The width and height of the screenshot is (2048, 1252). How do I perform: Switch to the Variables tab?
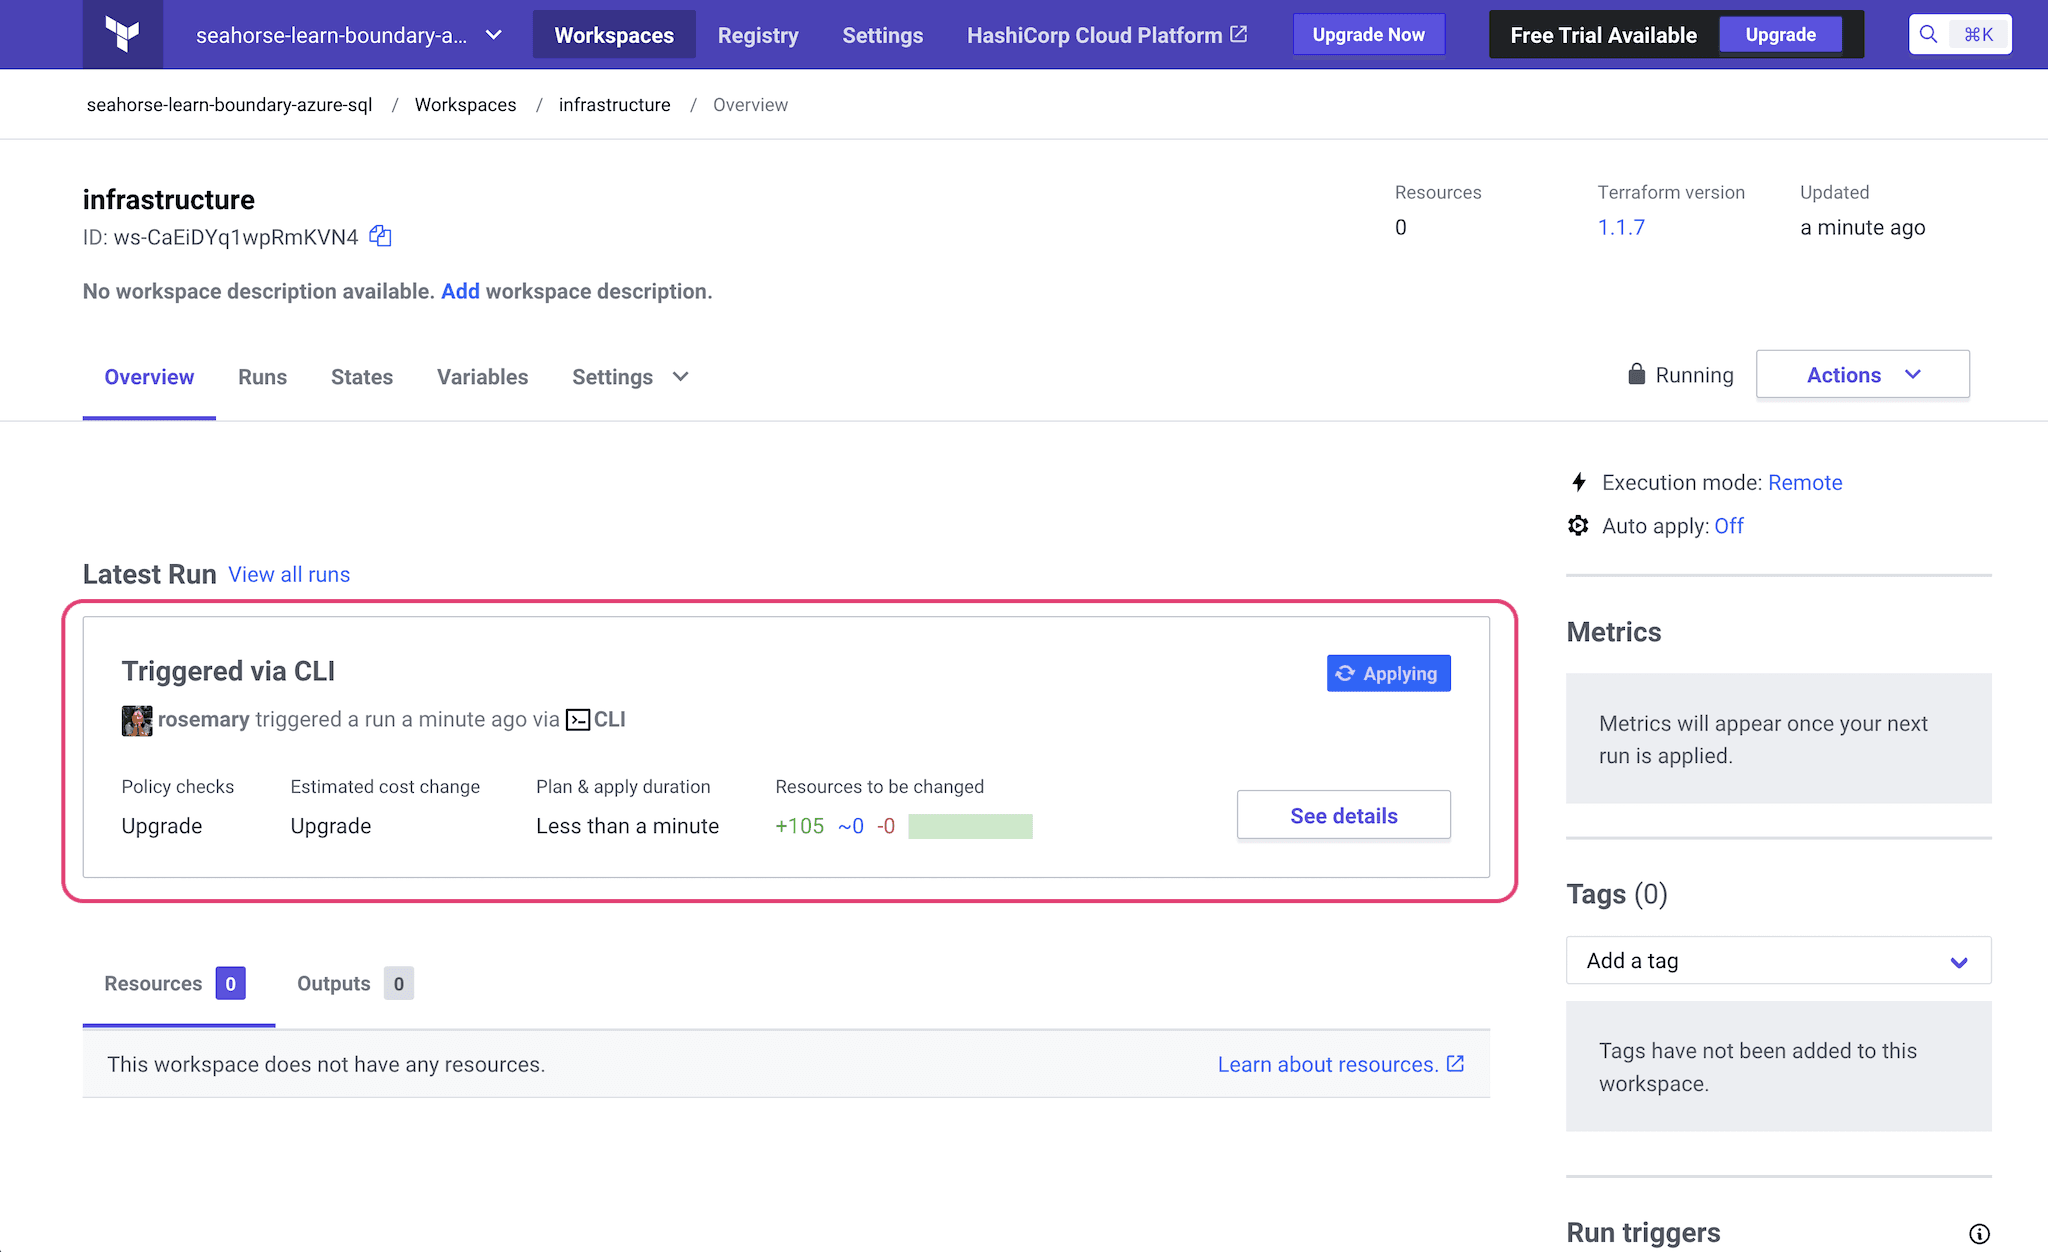(482, 377)
